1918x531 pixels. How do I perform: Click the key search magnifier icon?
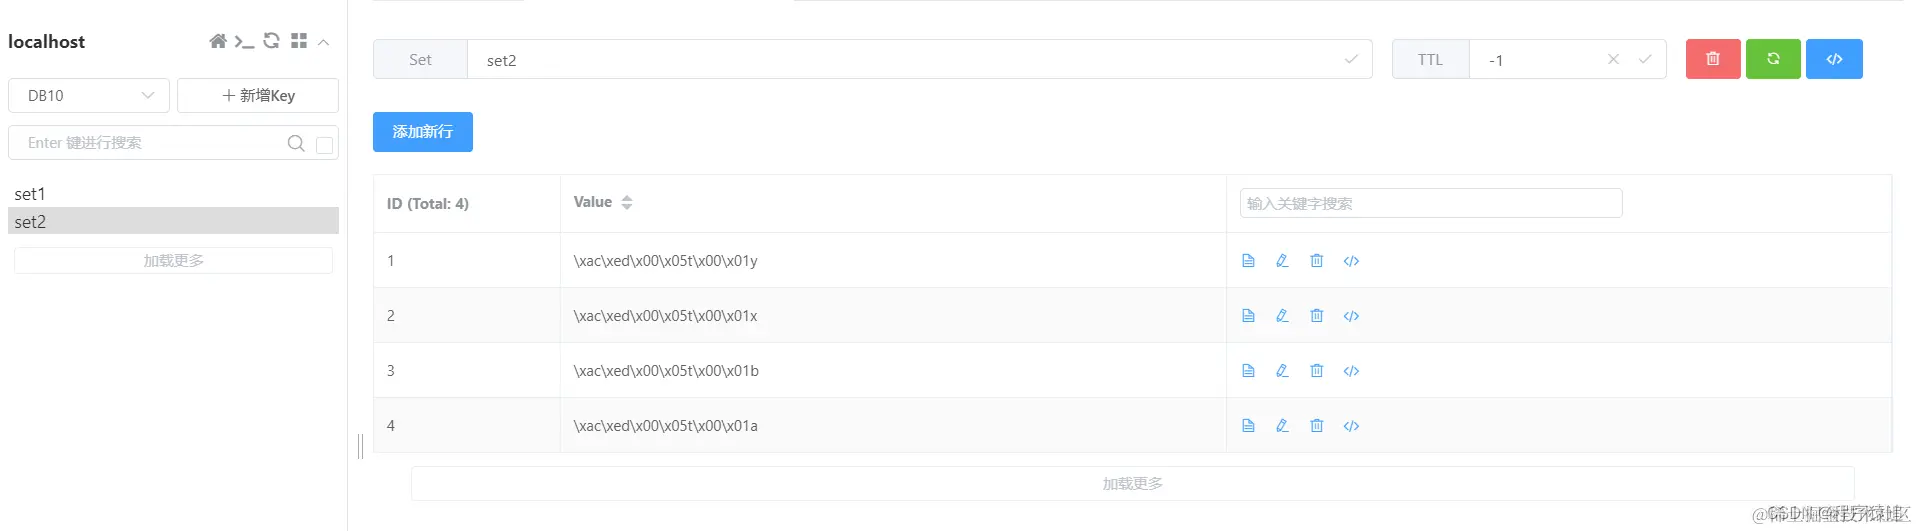coord(296,143)
